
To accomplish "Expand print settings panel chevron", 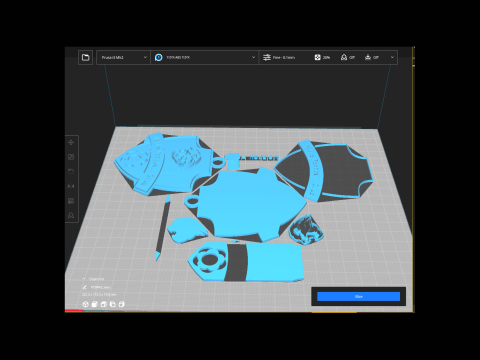I will click(392, 57).
